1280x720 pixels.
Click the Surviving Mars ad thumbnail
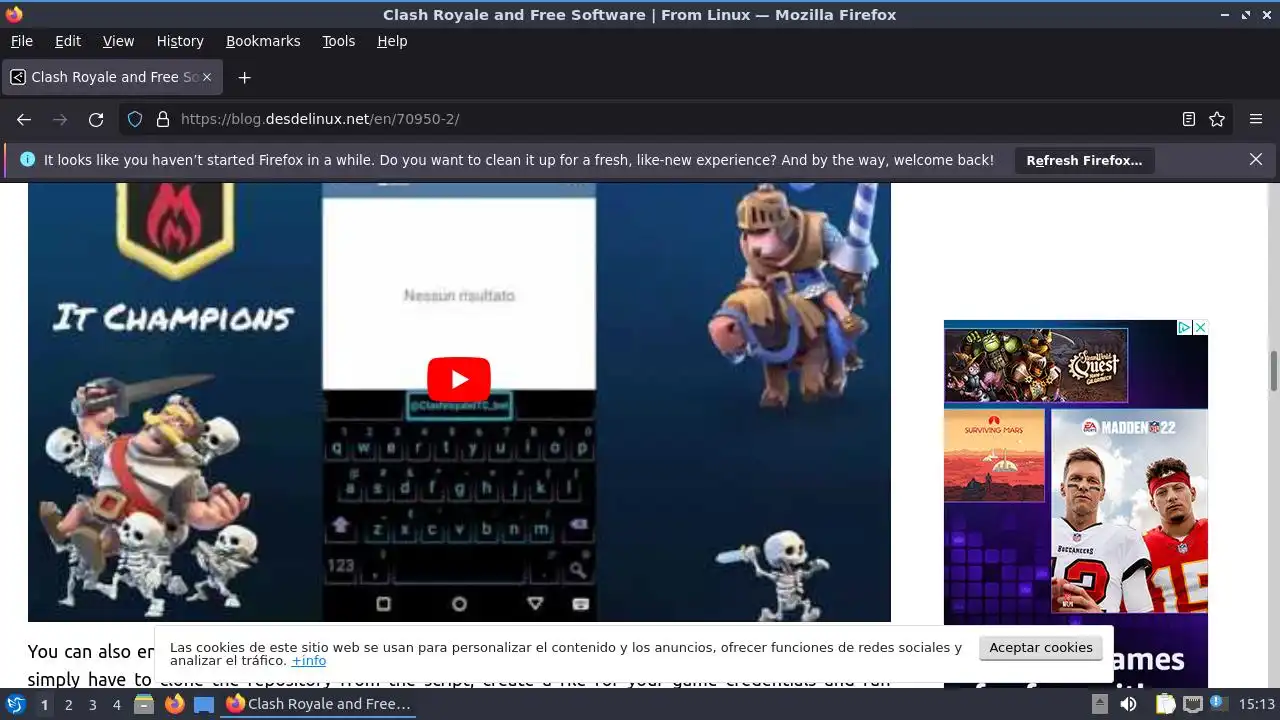tap(994, 455)
